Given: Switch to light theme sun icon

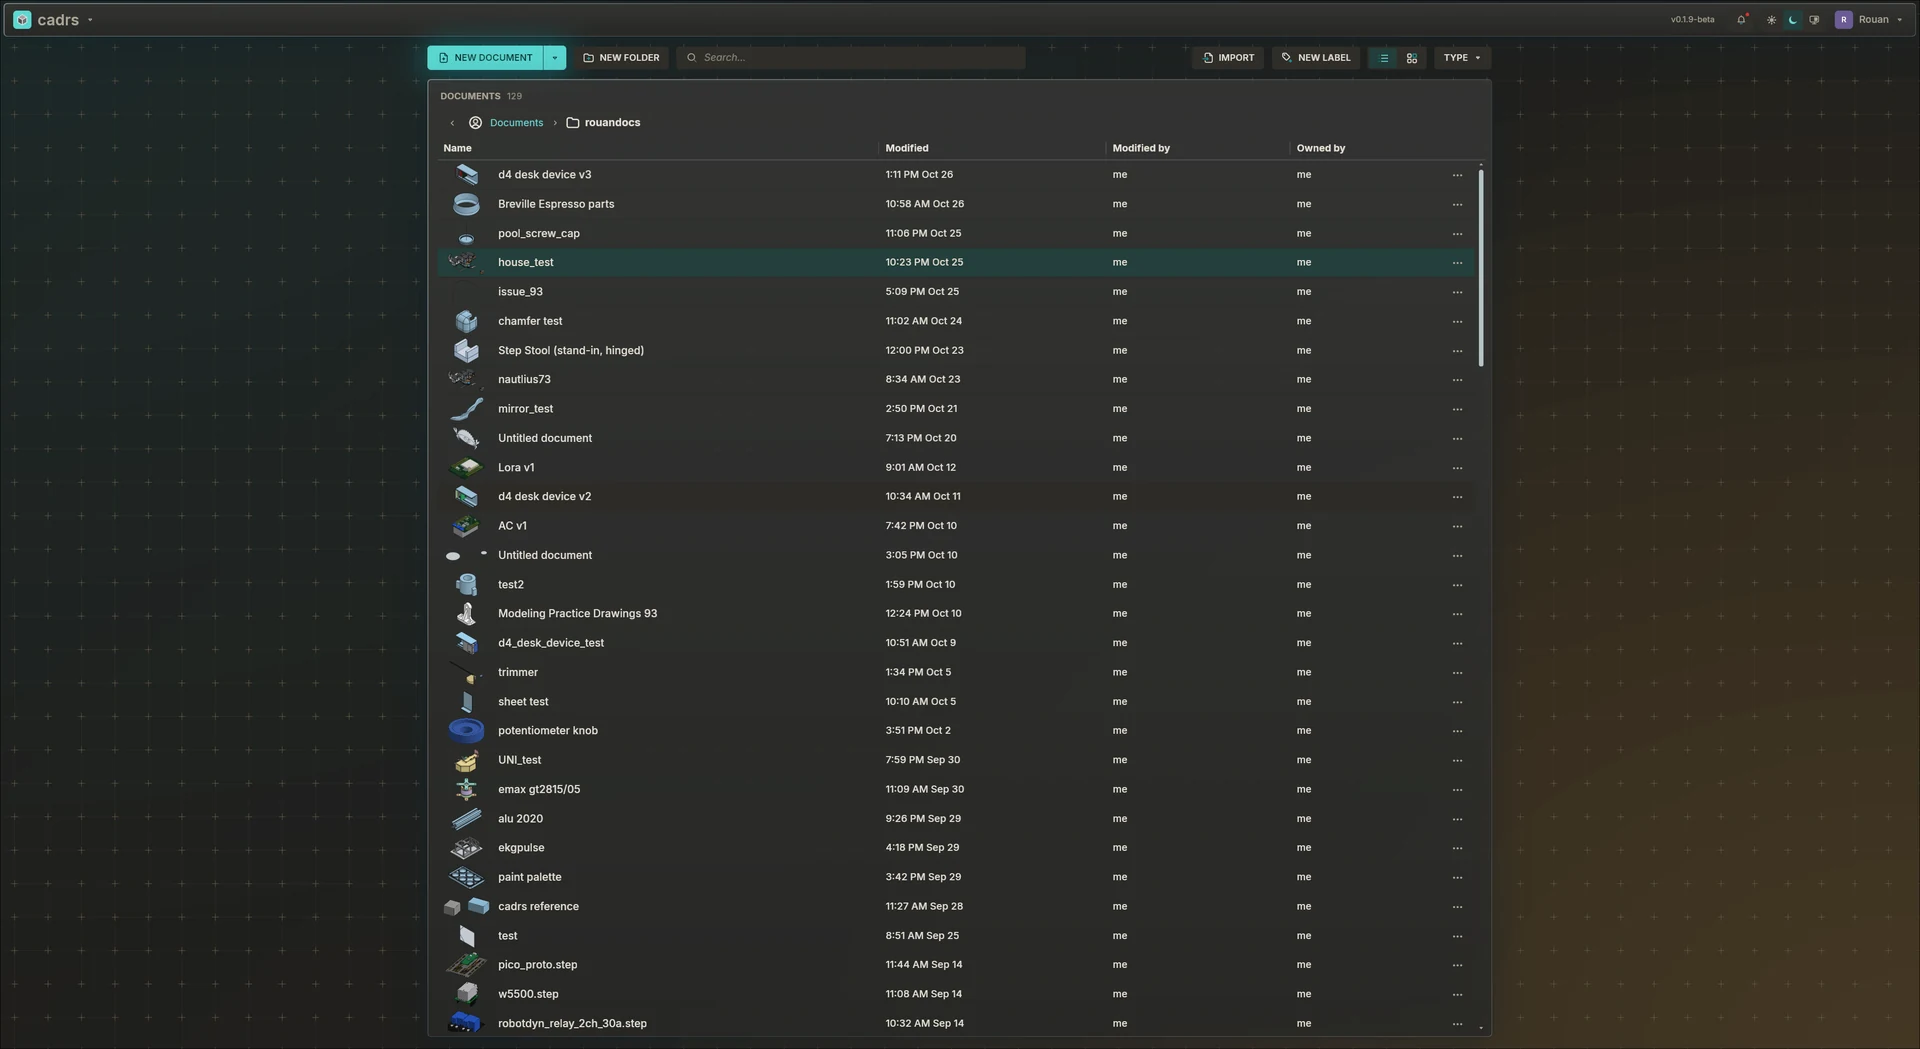Looking at the screenshot, I should point(1771,20).
